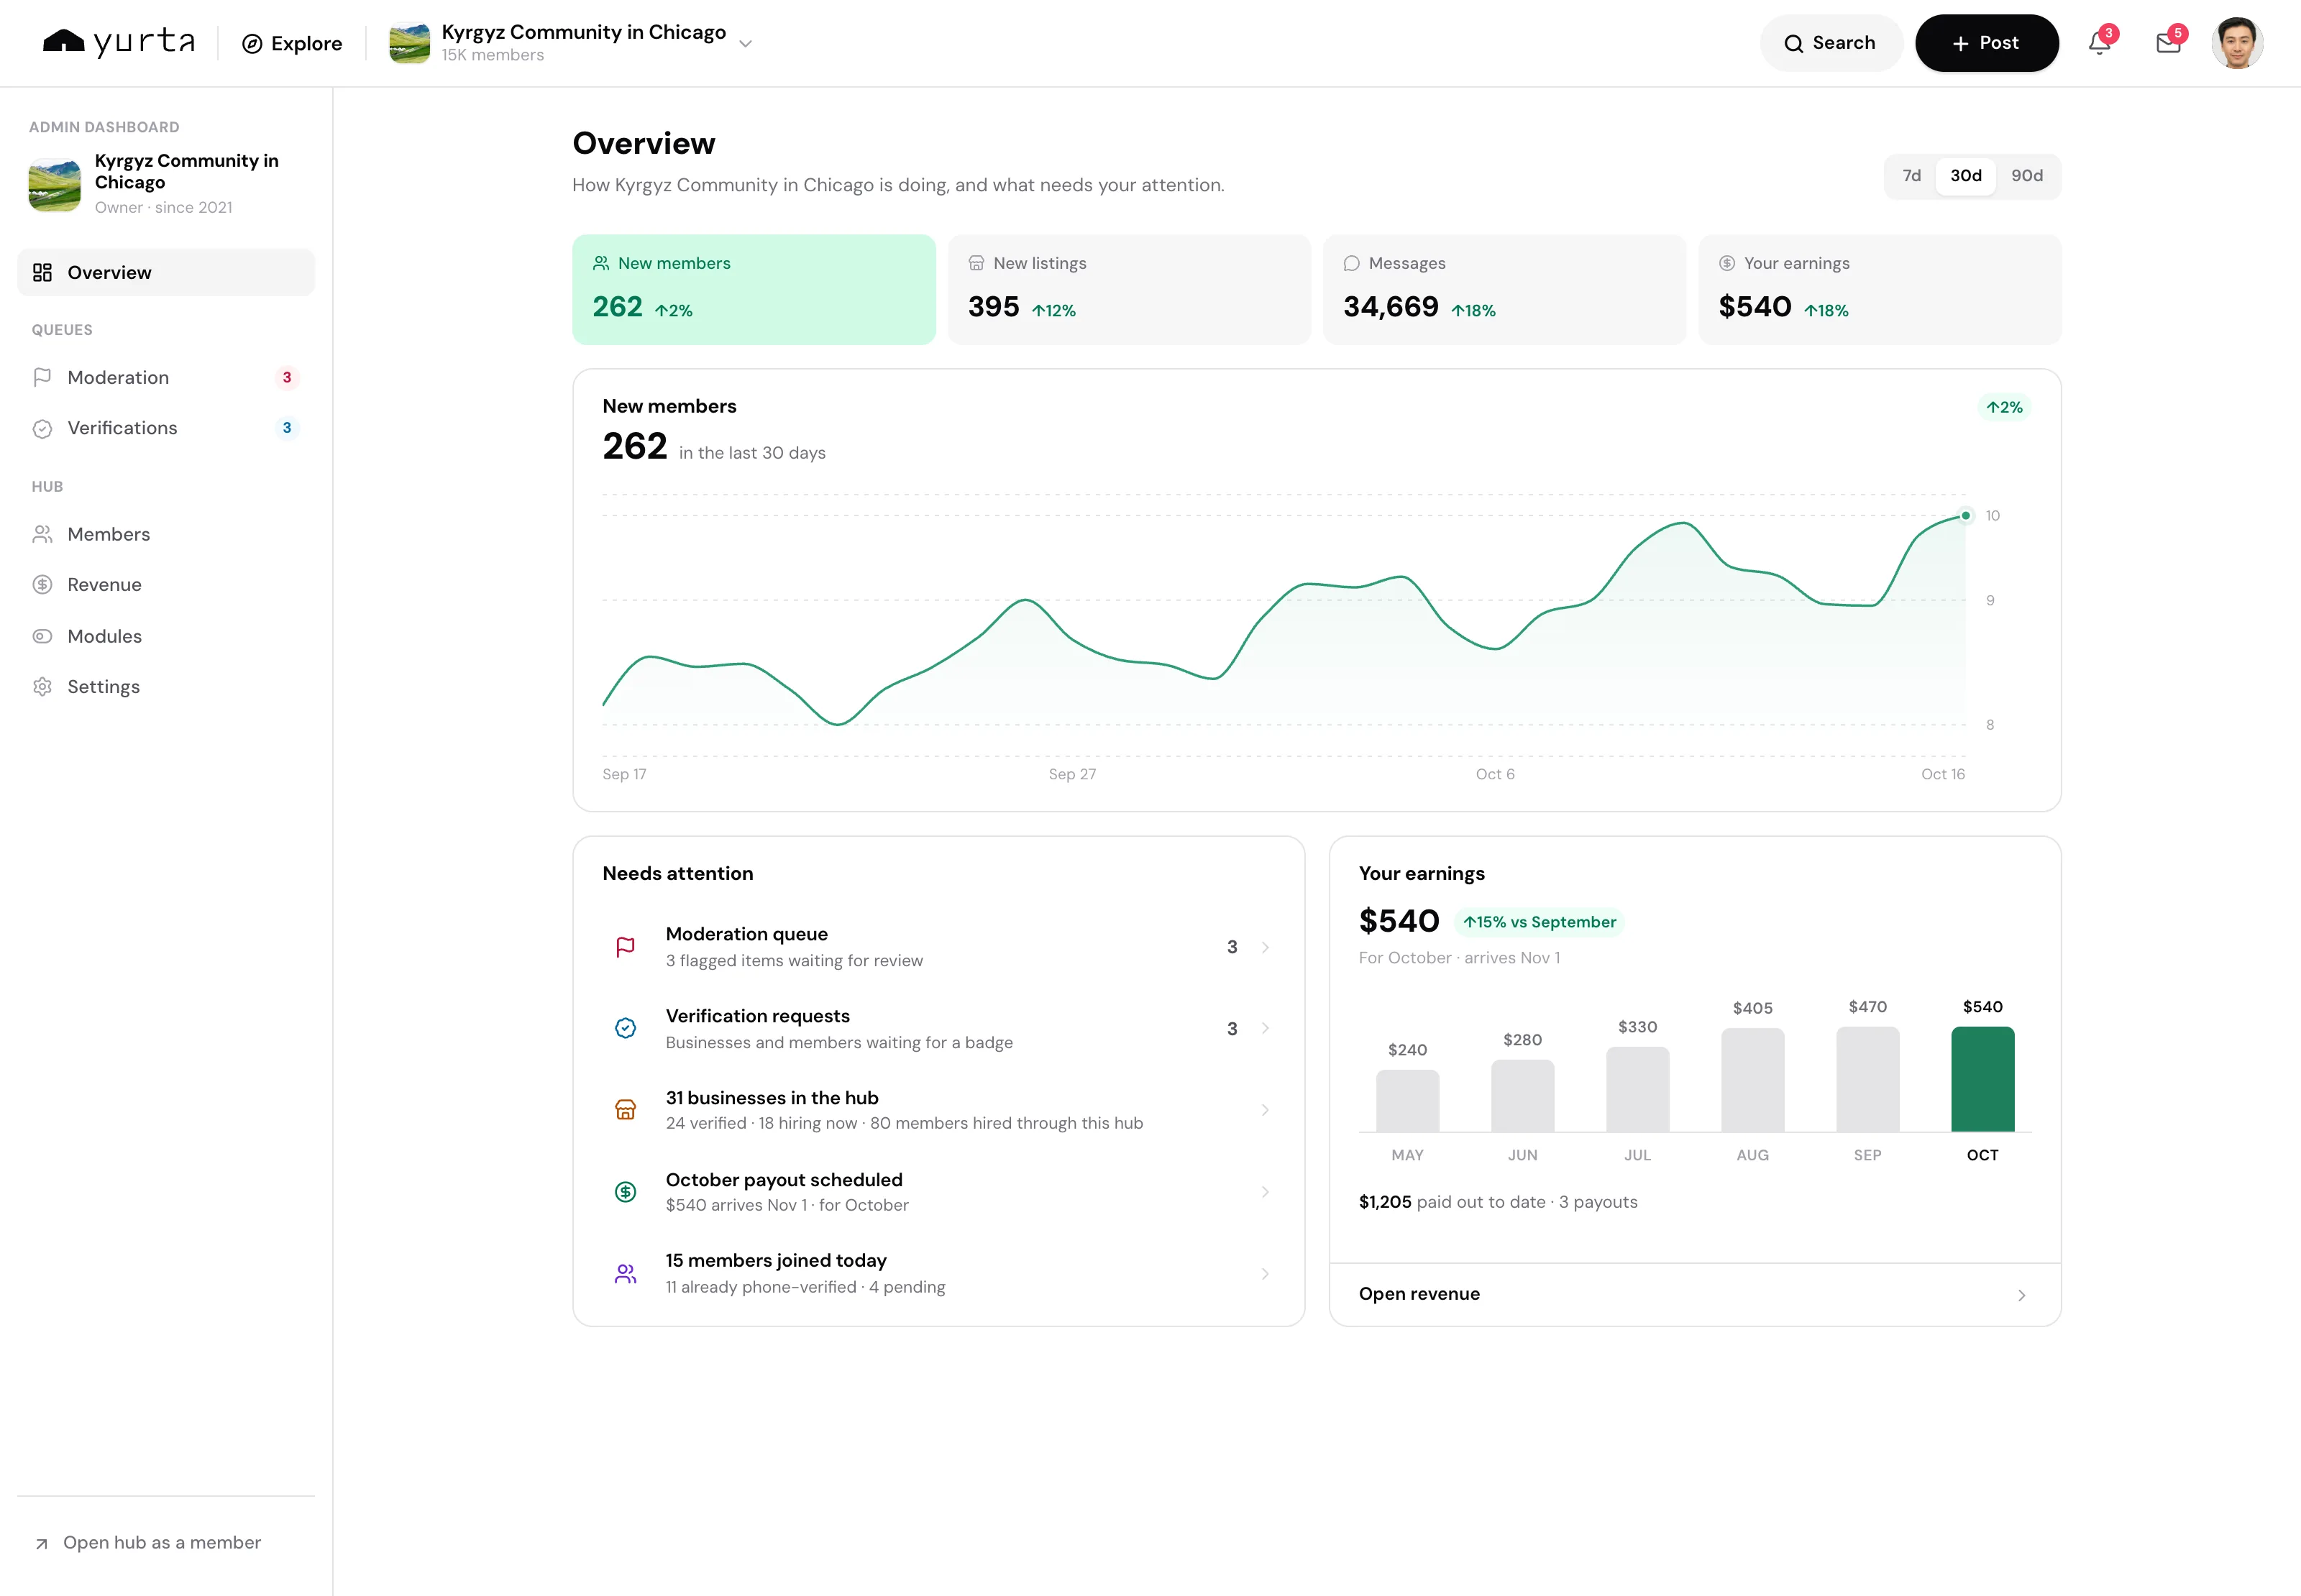Click the 15% vs September badge
Image resolution: width=2301 pixels, height=1596 pixels.
point(1539,922)
